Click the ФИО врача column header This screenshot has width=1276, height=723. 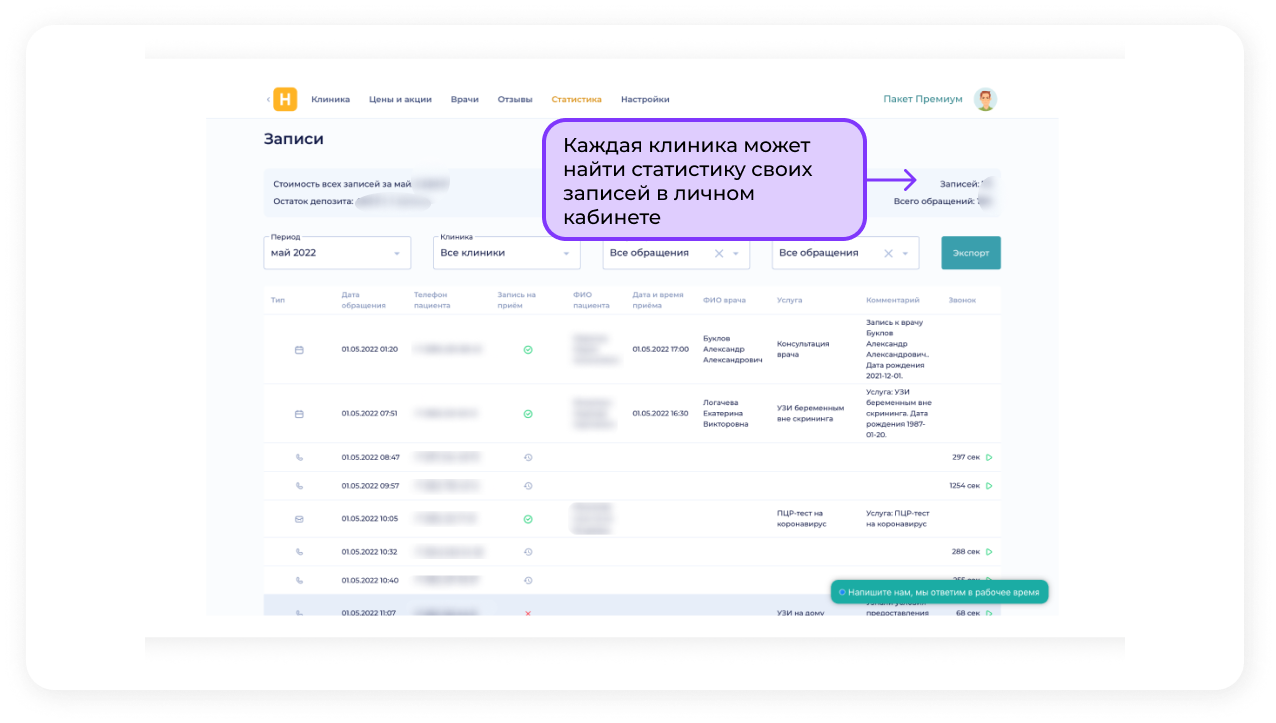[x=726, y=300]
